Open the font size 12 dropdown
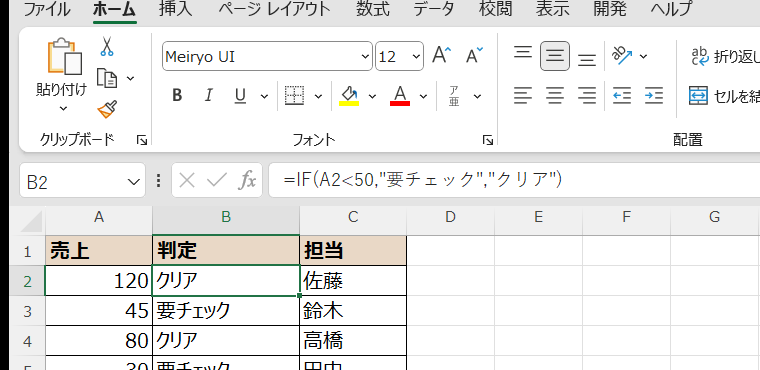This screenshot has height=370, width=760. pyautogui.click(x=416, y=57)
